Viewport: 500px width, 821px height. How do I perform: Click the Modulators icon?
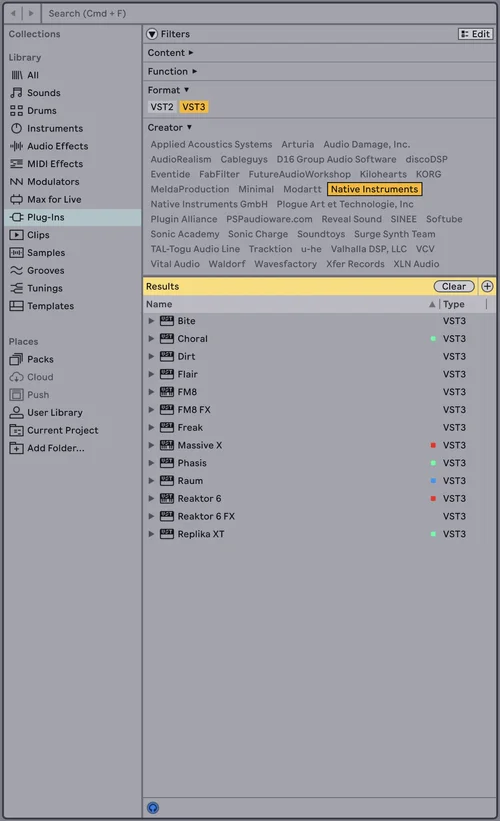coord(17,182)
